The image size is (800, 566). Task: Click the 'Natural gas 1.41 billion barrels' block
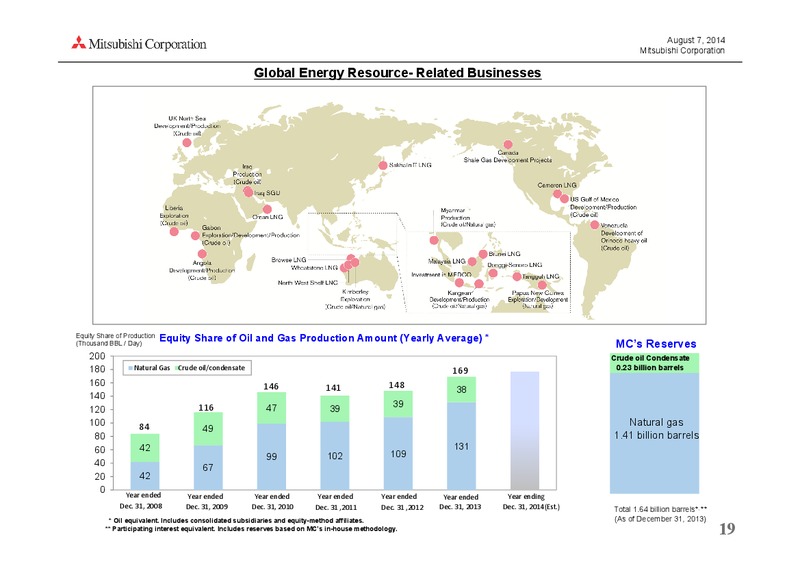(654, 433)
